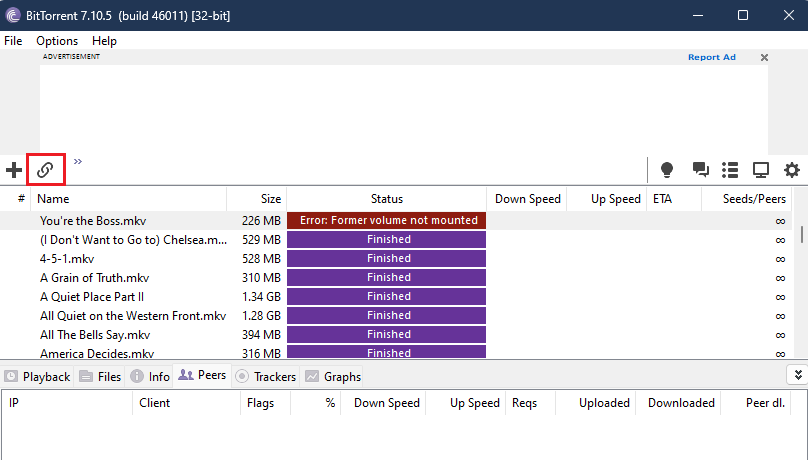Click the Error: Former volume not mounted status
This screenshot has height=460, width=808.
(x=386, y=220)
